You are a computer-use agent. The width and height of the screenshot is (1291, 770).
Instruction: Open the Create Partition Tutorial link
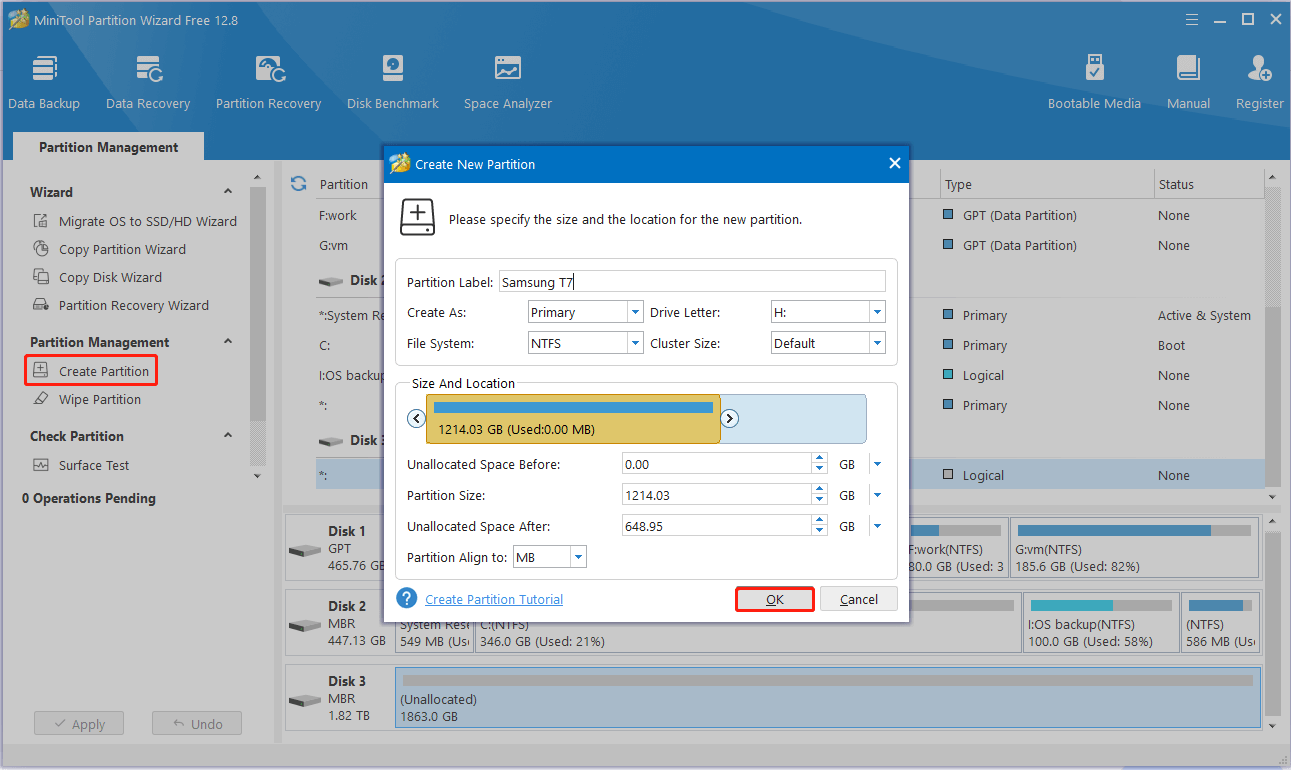[494, 599]
